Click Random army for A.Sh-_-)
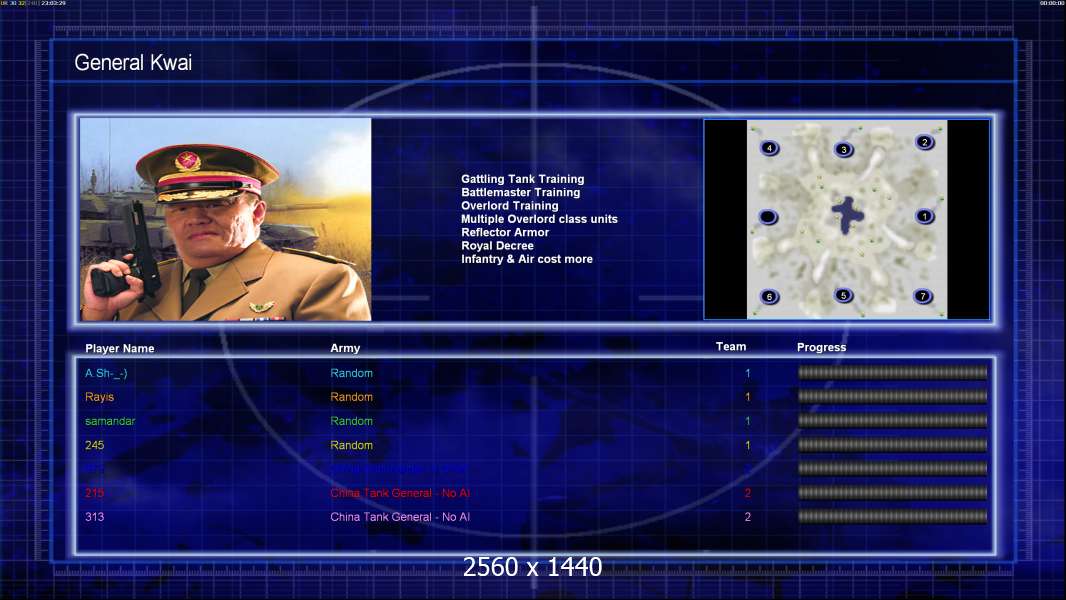 [351, 373]
